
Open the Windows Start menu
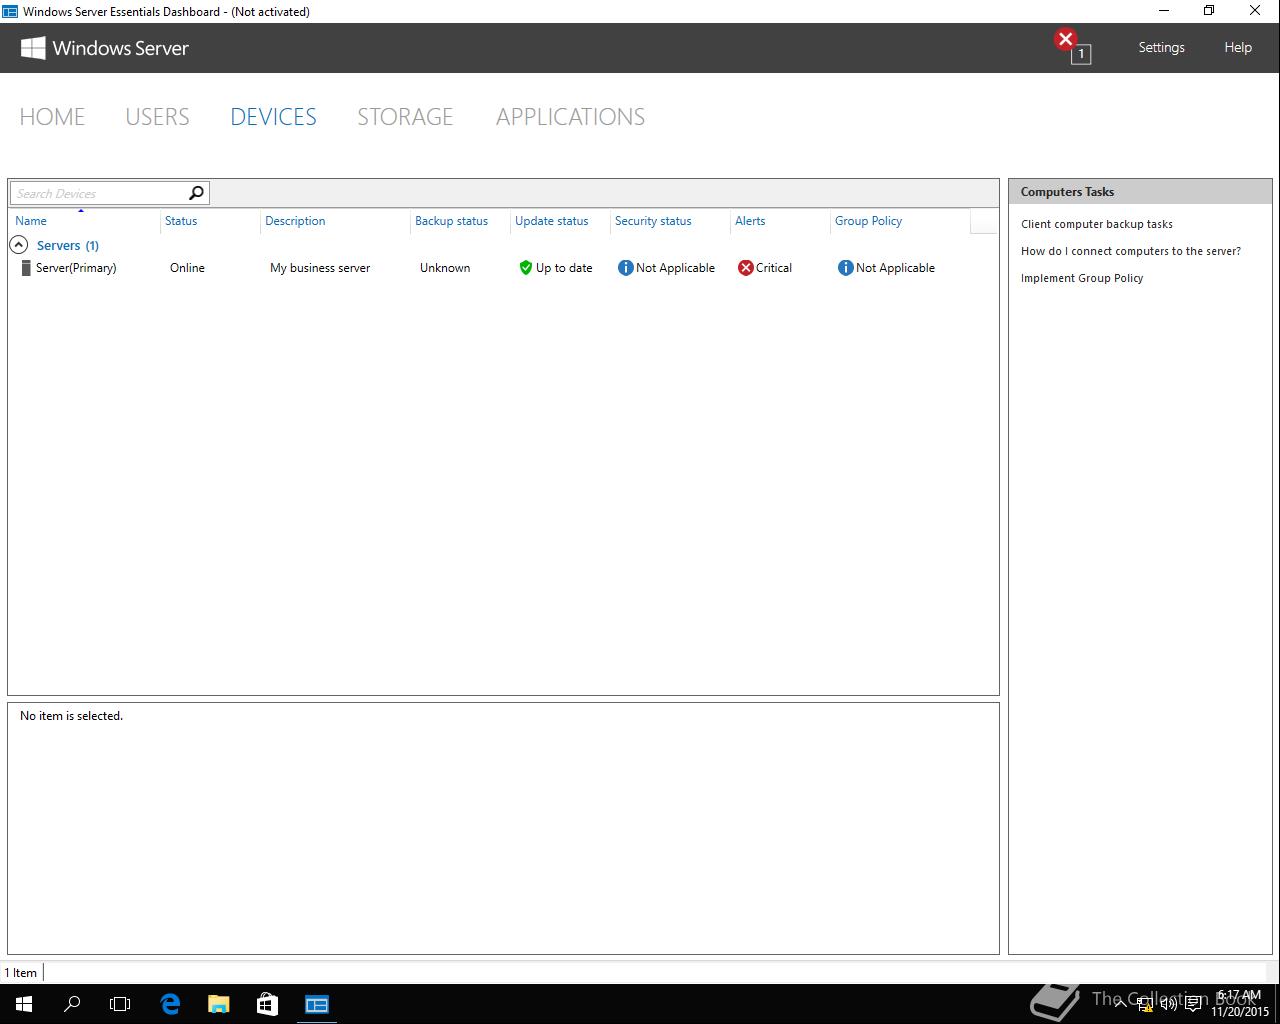(24, 1004)
